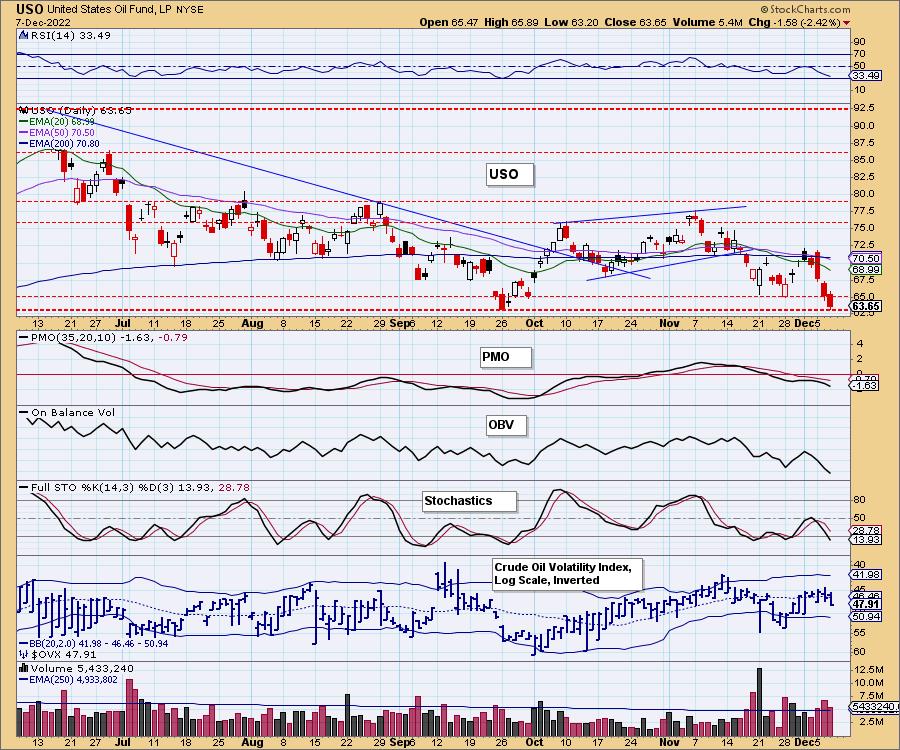Click the EMA(200) 70.80 legend entry
The height and width of the screenshot is (750, 900).
pyautogui.click(x=60, y=143)
